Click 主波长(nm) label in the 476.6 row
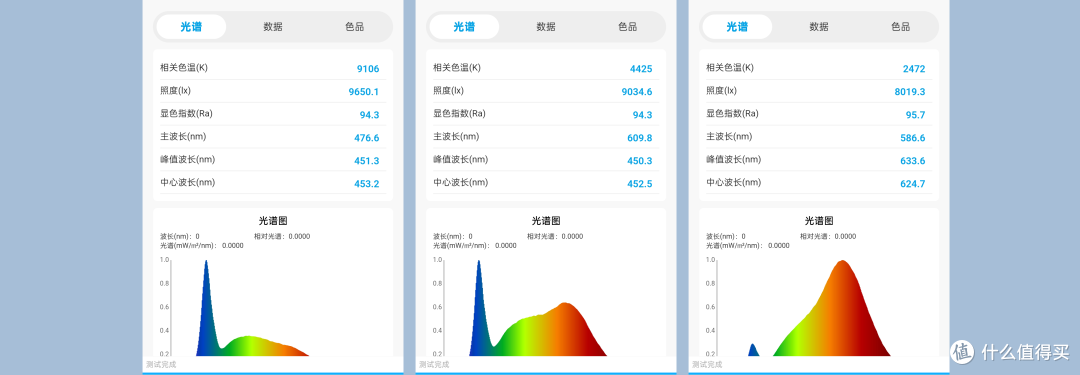1080x375 pixels. 183,136
